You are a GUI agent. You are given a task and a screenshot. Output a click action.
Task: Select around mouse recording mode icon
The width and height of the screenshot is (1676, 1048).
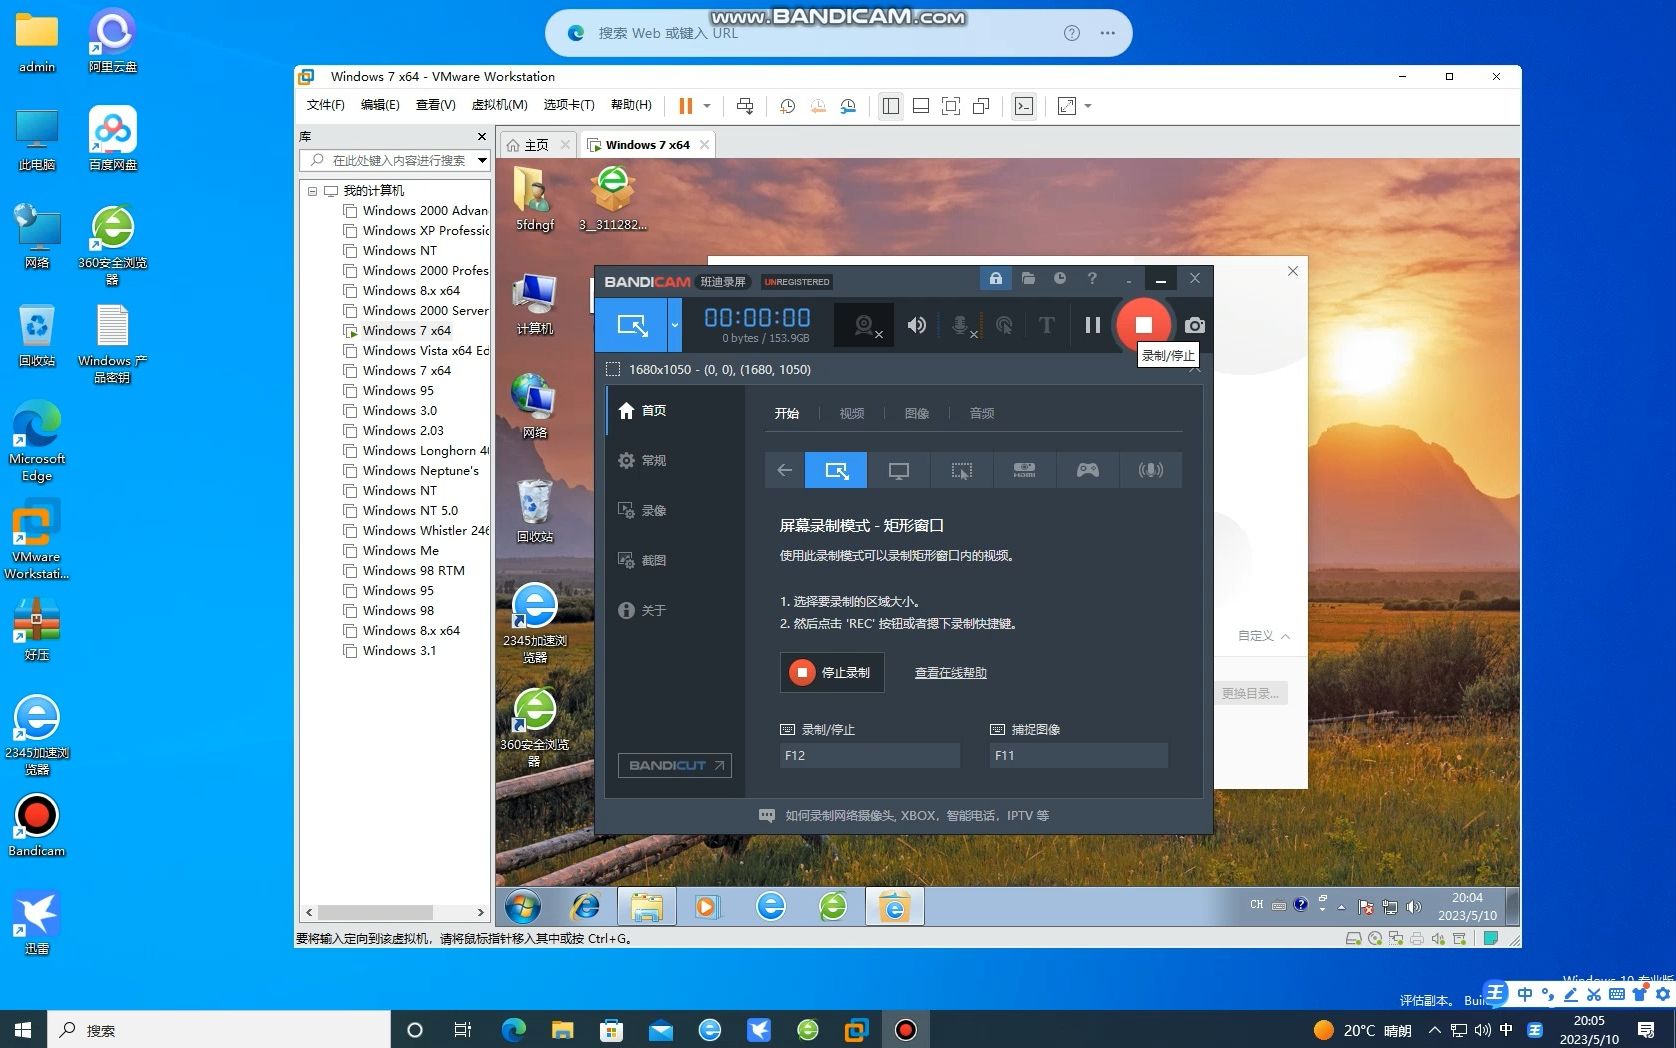click(x=961, y=470)
